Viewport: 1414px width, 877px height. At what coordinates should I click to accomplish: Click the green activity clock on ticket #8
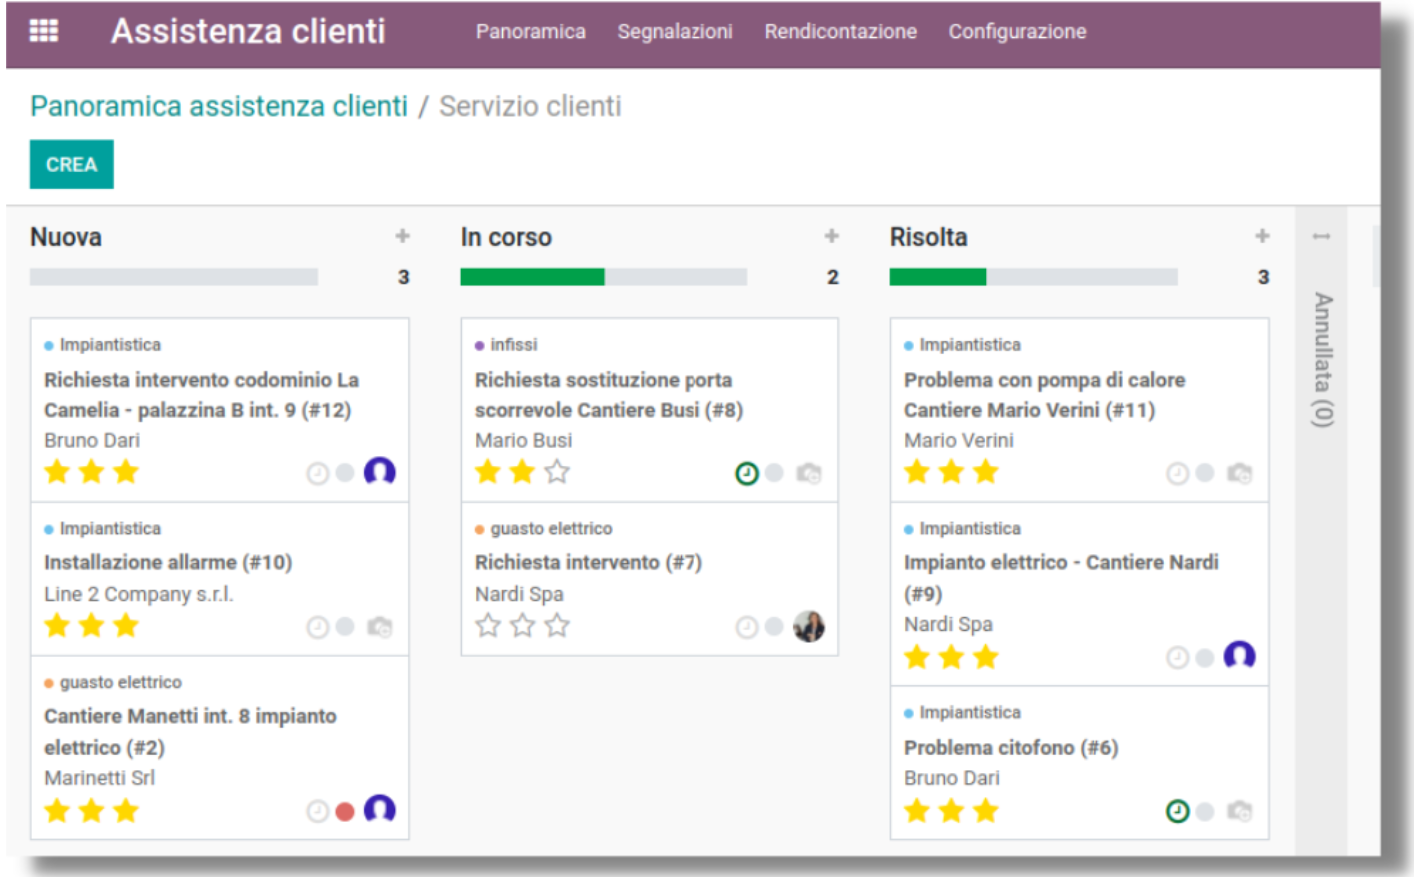click(746, 473)
